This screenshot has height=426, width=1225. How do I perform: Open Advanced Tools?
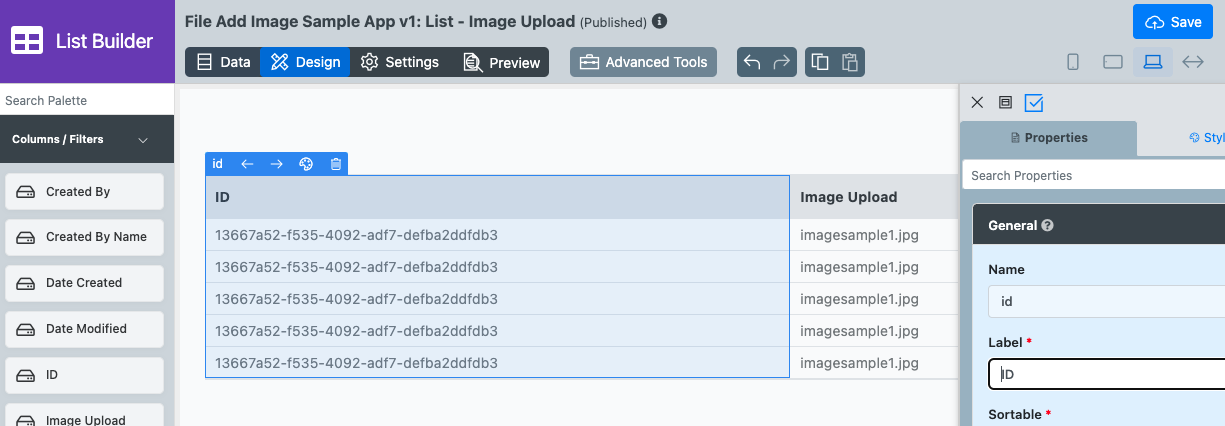[x=644, y=62]
